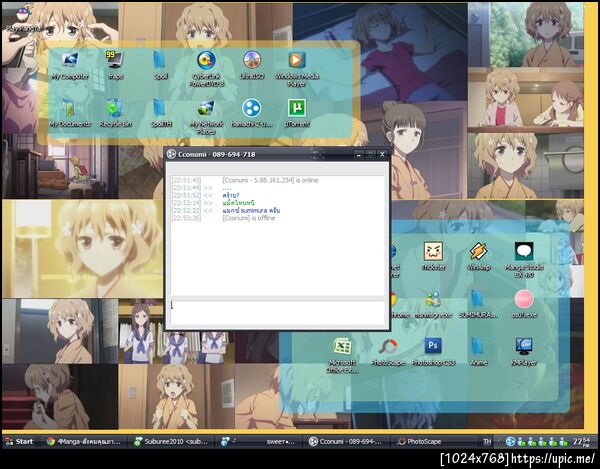Click the Hamachi icon in the system tray

click(x=510, y=441)
